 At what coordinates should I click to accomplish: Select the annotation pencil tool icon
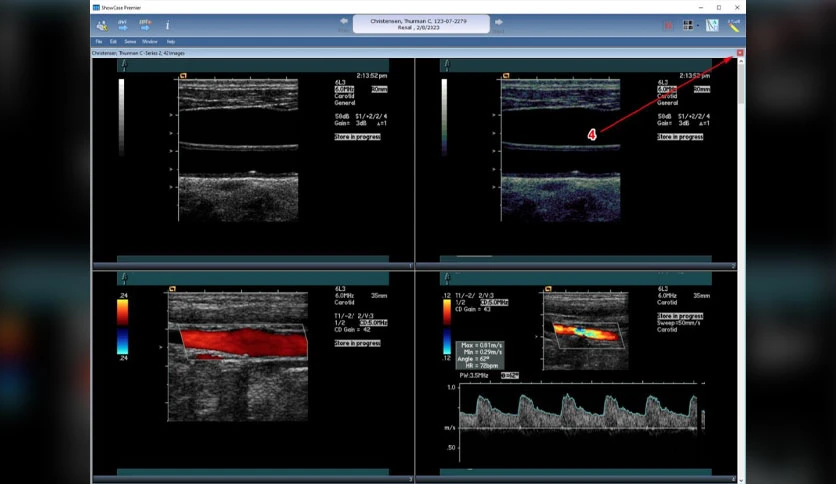[734, 25]
